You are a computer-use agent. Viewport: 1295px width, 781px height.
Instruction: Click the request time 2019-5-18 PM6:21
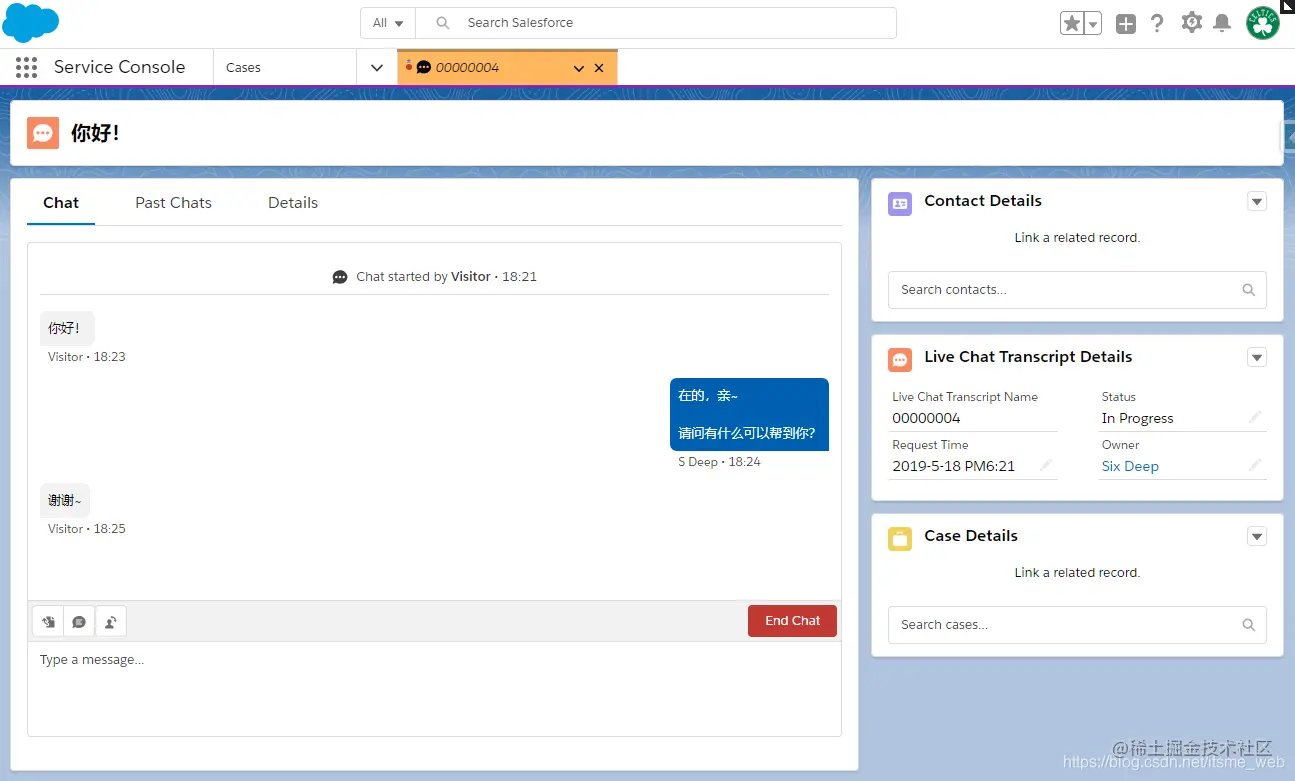[x=953, y=467]
